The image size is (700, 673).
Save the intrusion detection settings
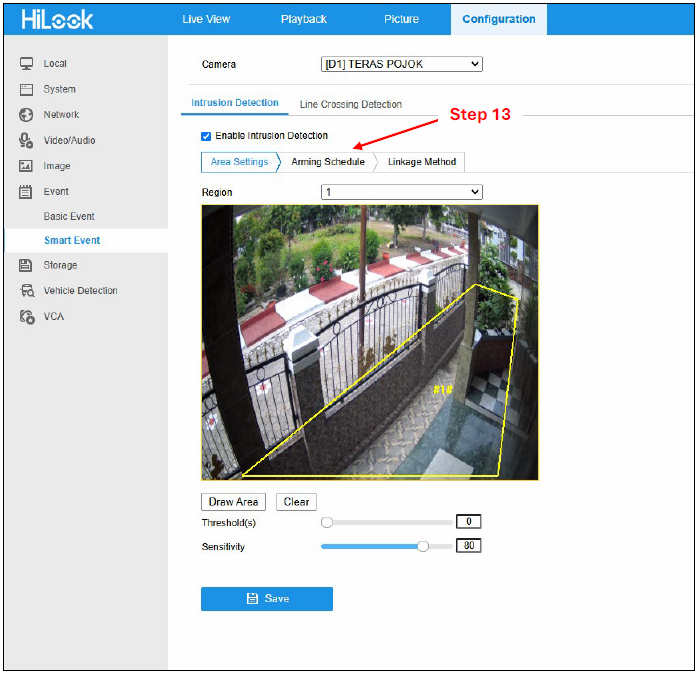click(x=267, y=598)
